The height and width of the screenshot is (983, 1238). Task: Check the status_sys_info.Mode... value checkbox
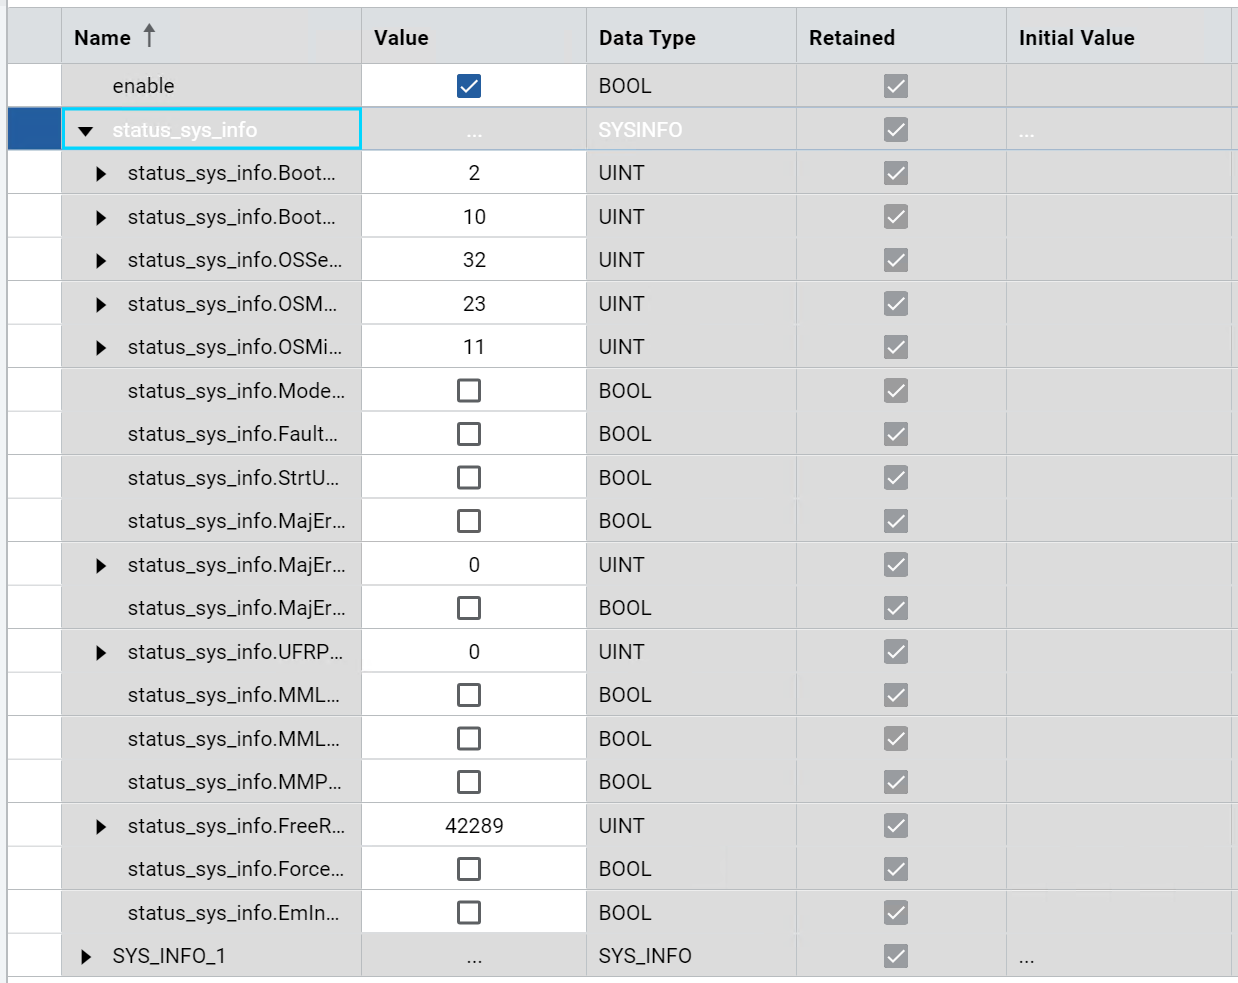(469, 391)
